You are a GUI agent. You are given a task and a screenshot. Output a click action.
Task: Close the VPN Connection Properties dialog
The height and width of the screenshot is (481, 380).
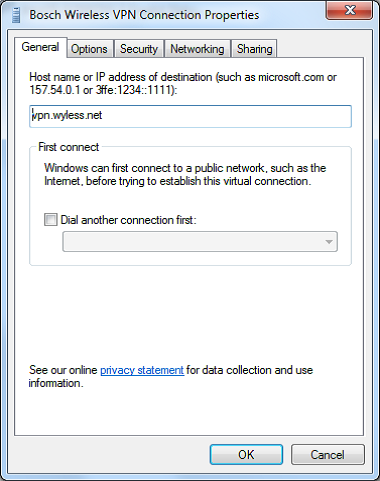[x=349, y=10]
